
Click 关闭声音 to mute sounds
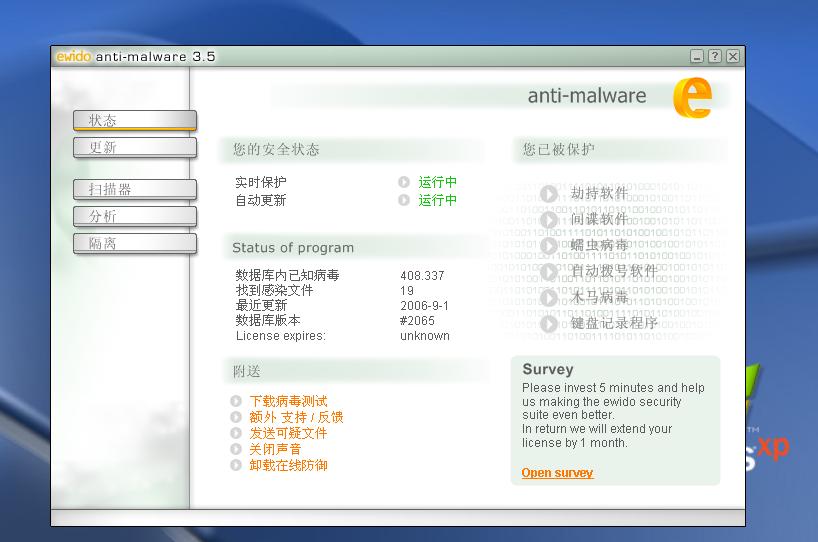pyautogui.click(x=275, y=449)
